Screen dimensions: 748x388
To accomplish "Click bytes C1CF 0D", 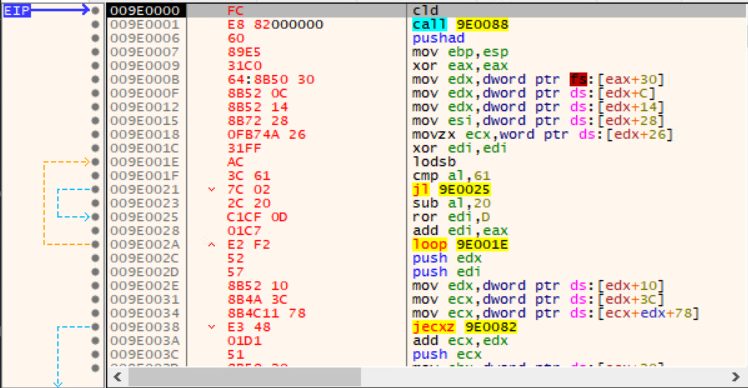I will [258, 217].
